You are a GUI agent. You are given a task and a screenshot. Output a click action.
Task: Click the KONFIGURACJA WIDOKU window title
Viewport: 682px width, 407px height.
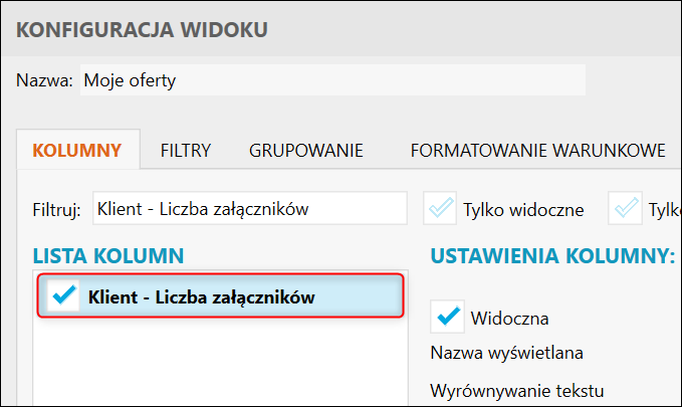(x=142, y=29)
